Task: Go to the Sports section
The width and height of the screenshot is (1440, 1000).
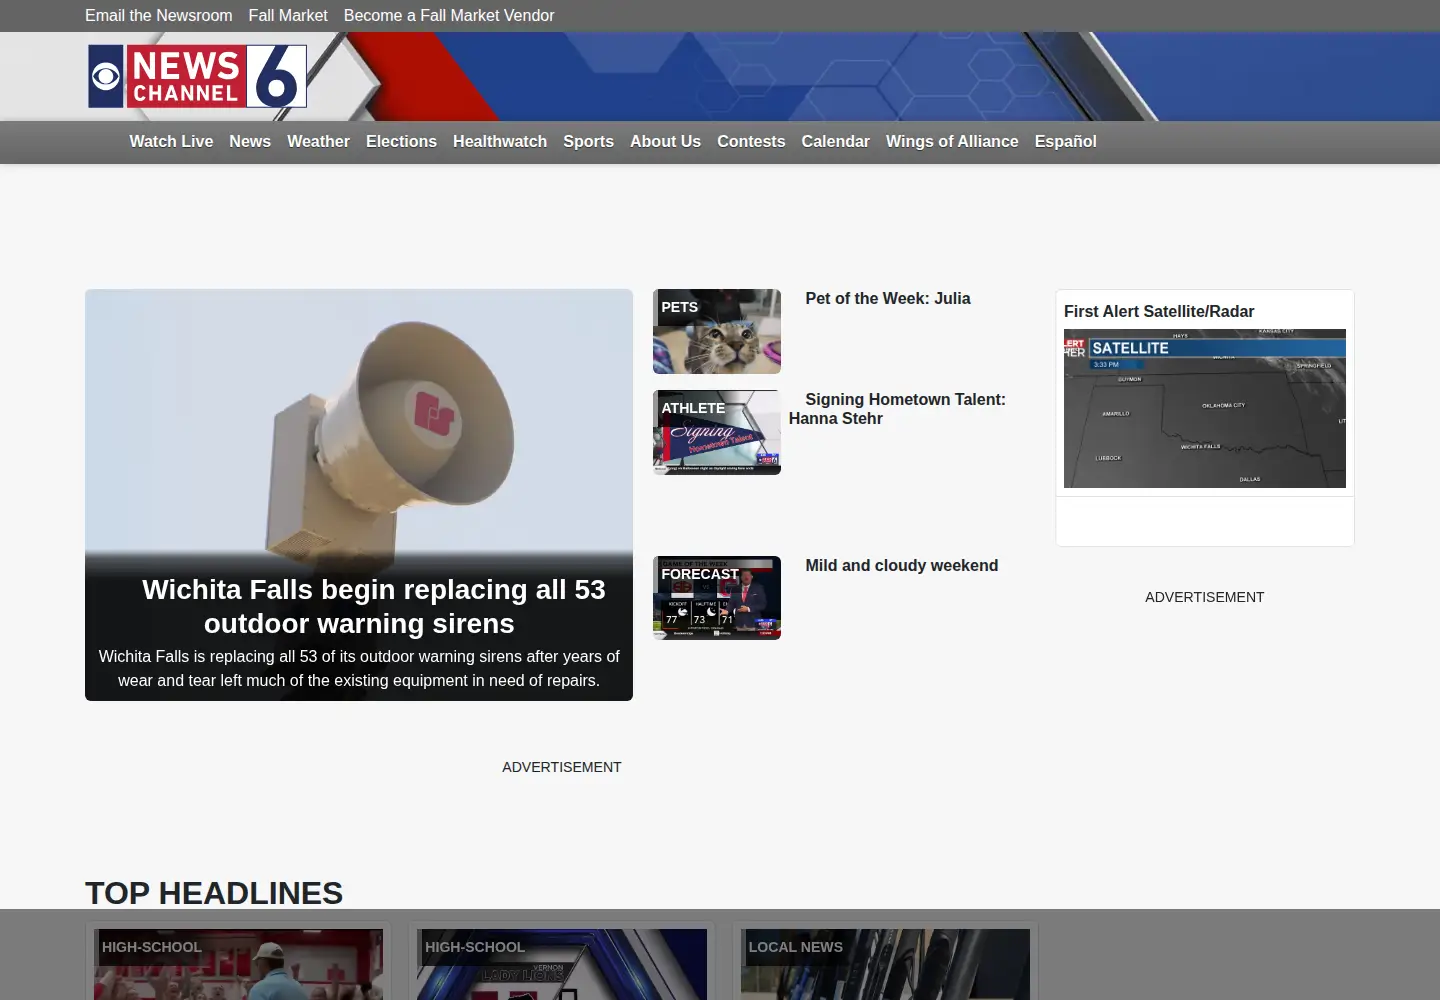Action: [588, 142]
